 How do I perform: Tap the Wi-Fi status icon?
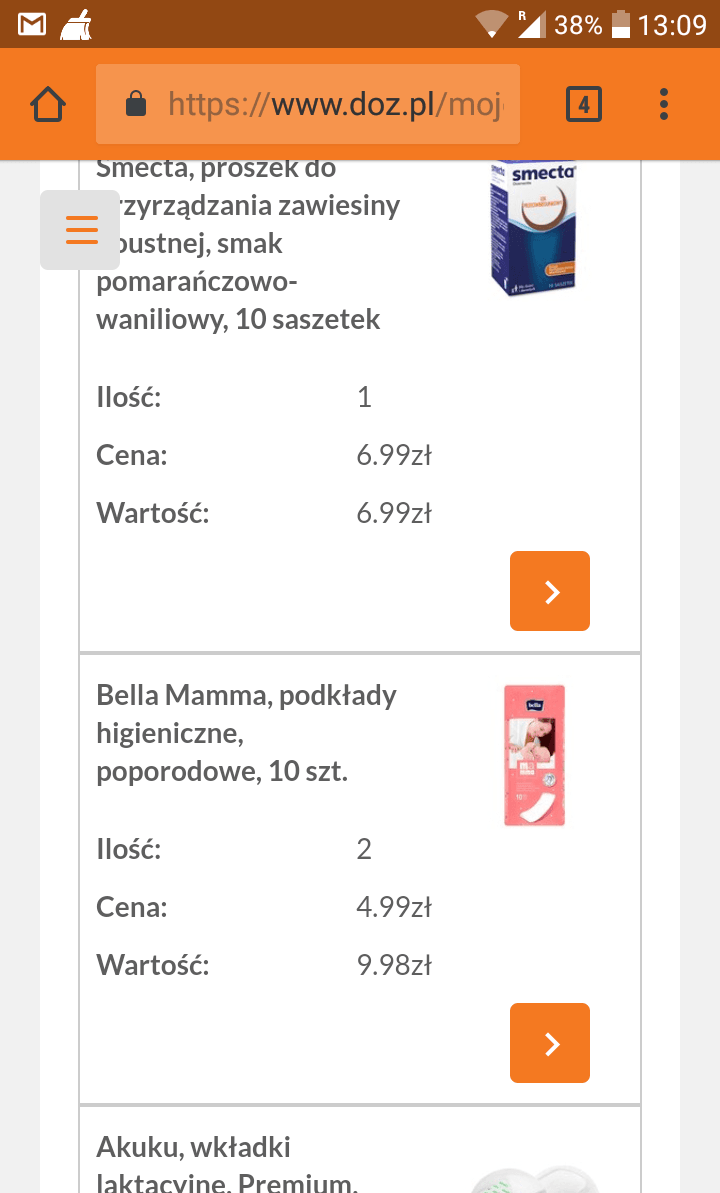491,24
